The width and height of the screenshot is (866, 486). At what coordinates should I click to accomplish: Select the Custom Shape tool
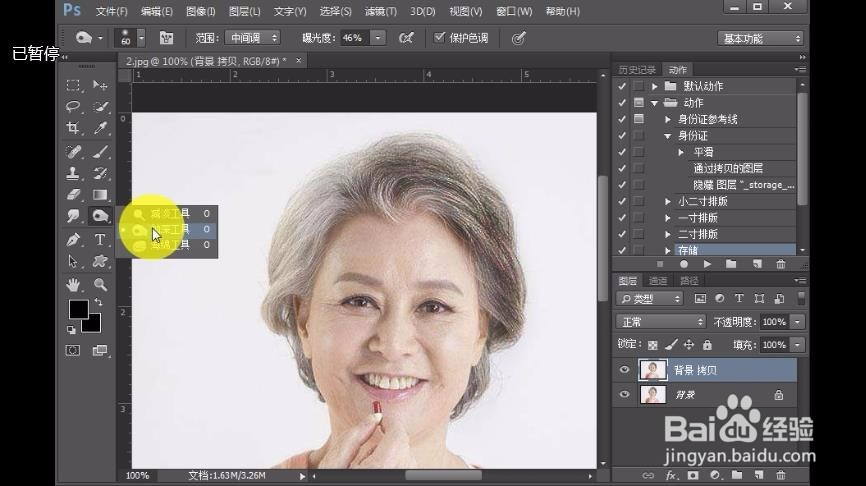tap(100, 261)
